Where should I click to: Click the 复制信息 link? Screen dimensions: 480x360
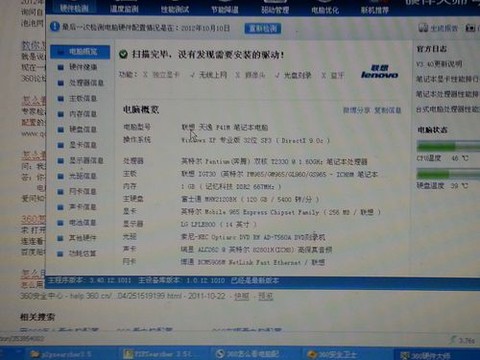click(x=388, y=110)
